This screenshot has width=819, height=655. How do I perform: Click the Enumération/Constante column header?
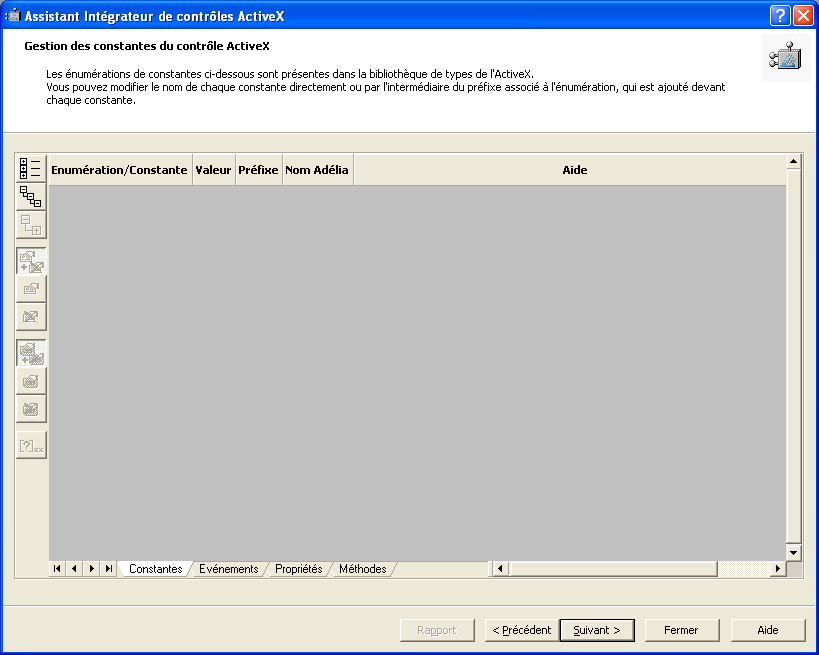pyautogui.click(x=119, y=170)
